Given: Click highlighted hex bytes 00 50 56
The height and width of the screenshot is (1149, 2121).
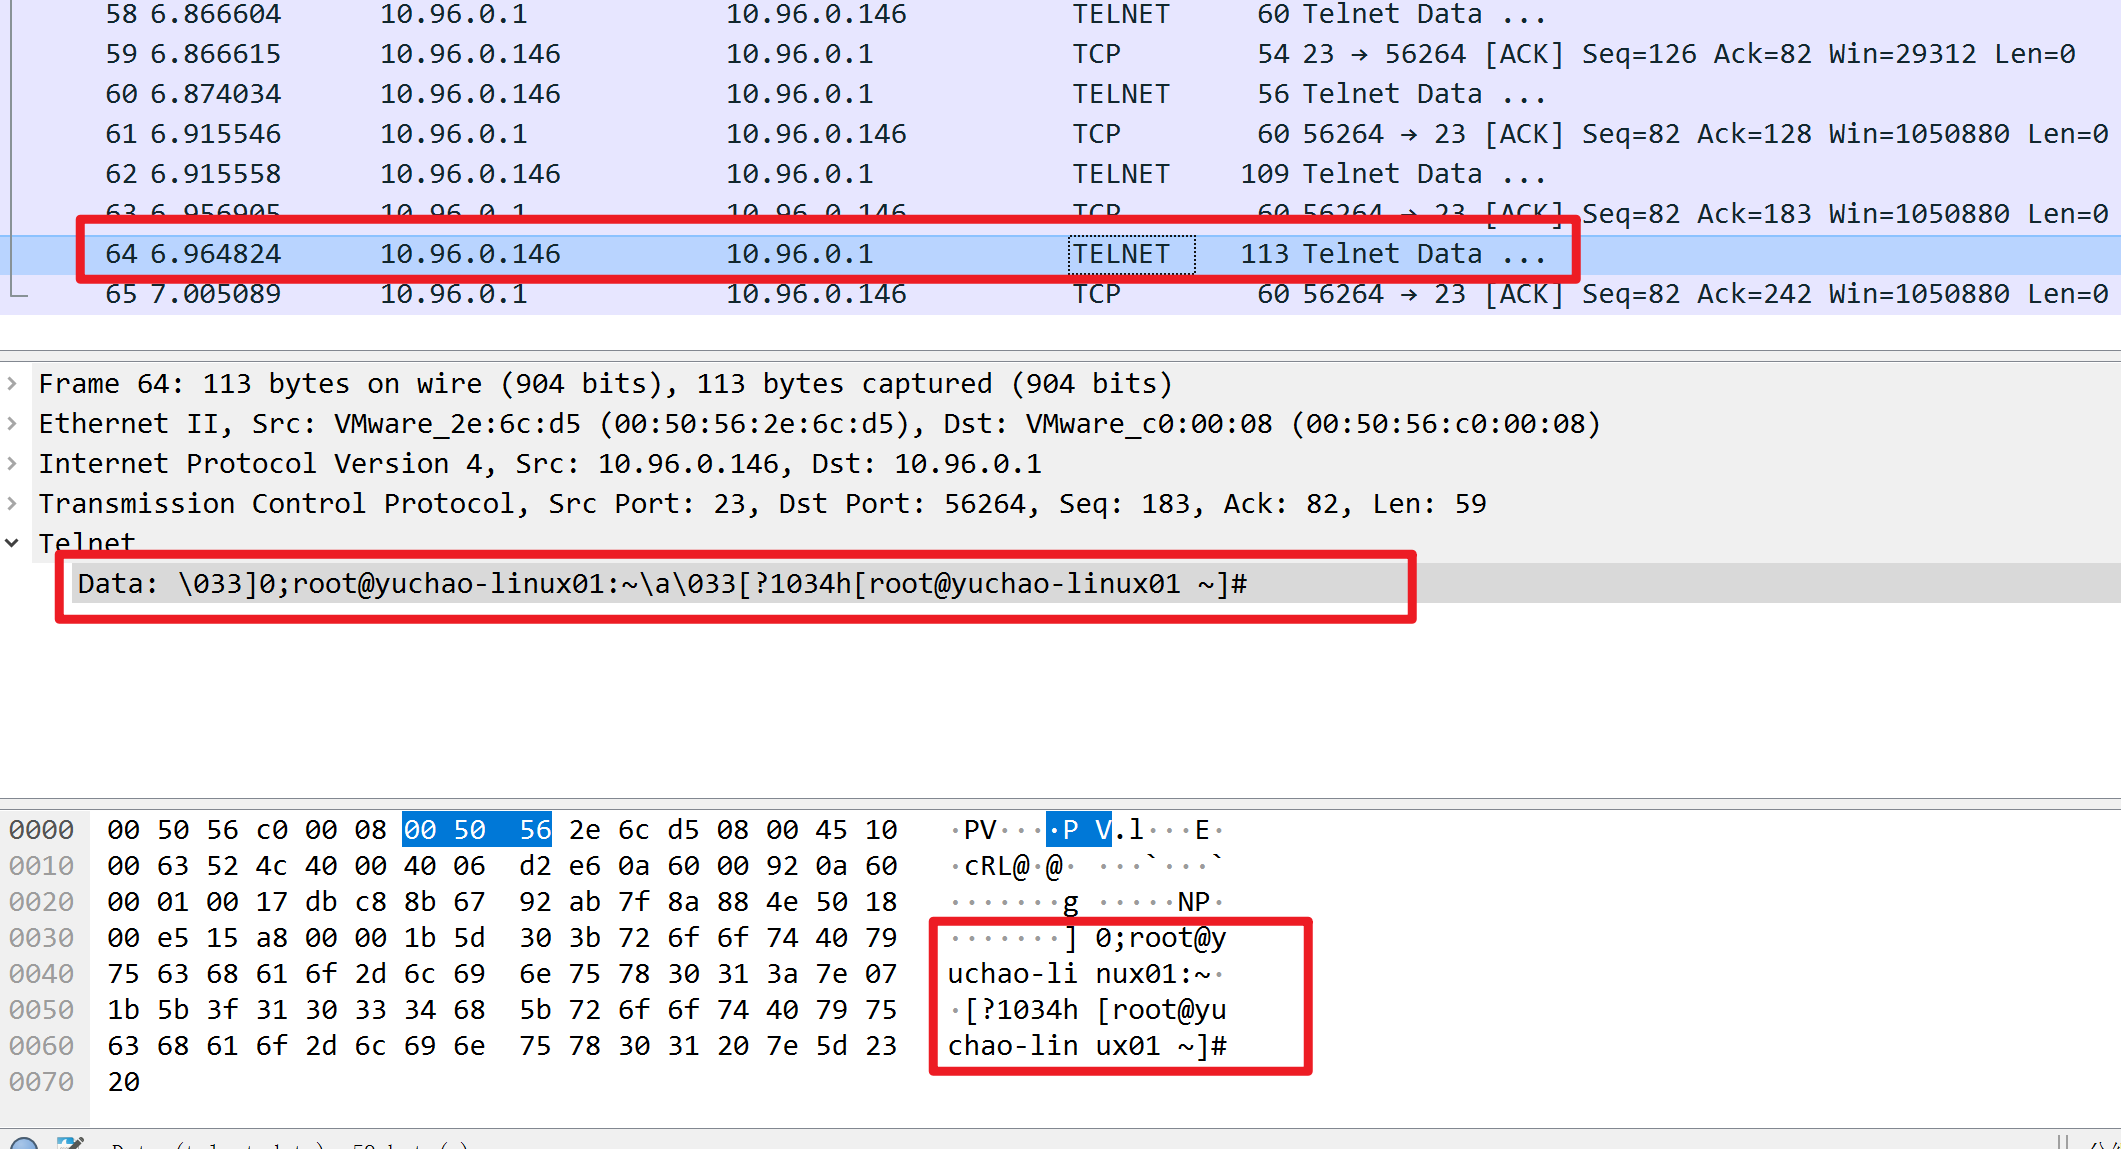Looking at the screenshot, I should click(477, 830).
